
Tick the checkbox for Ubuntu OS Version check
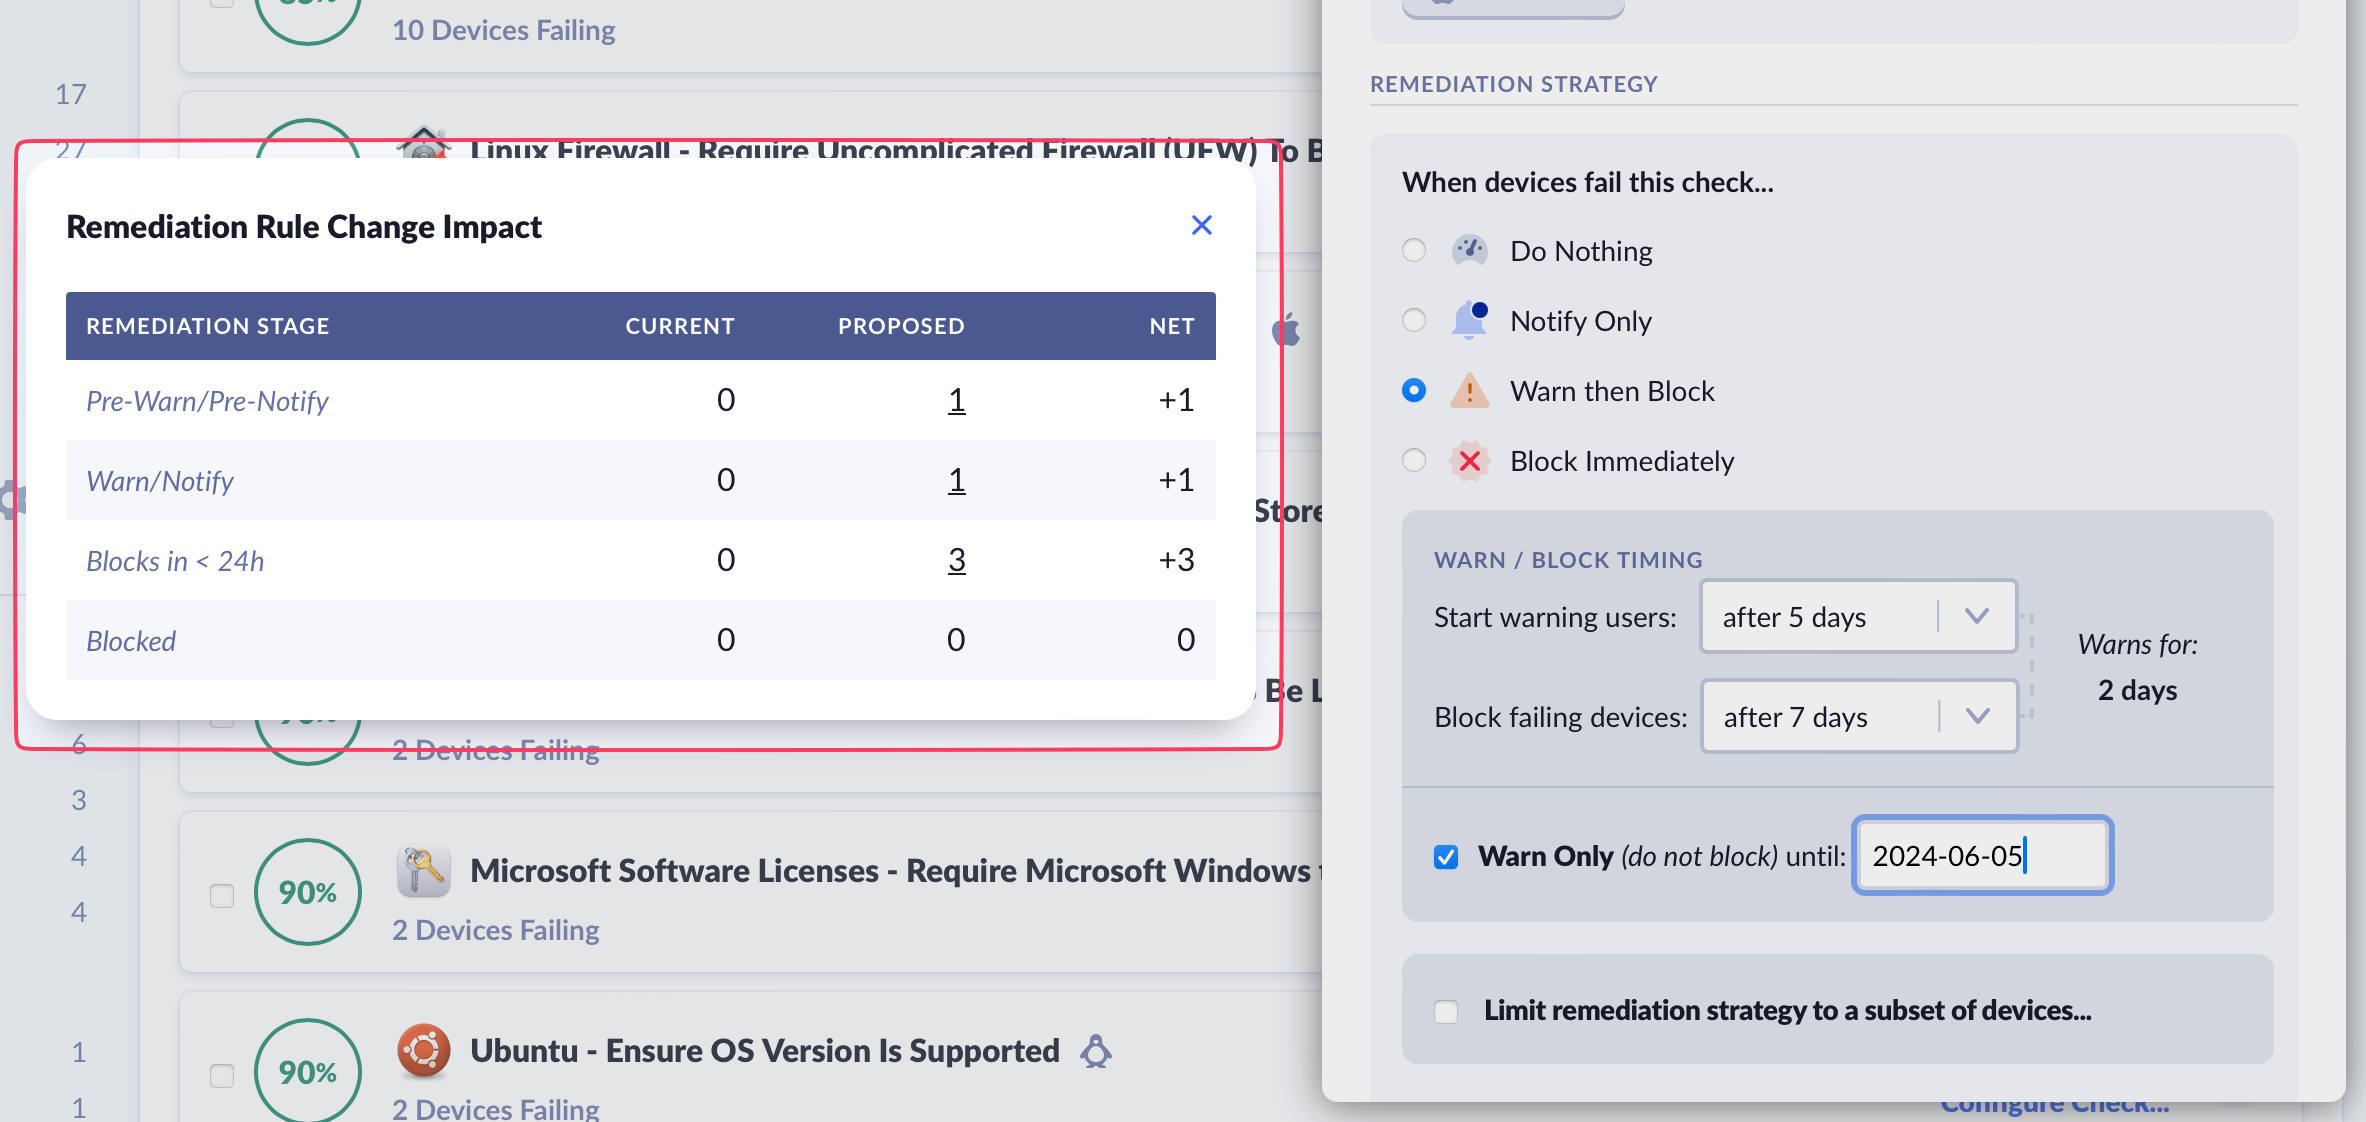pyautogui.click(x=222, y=1075)
